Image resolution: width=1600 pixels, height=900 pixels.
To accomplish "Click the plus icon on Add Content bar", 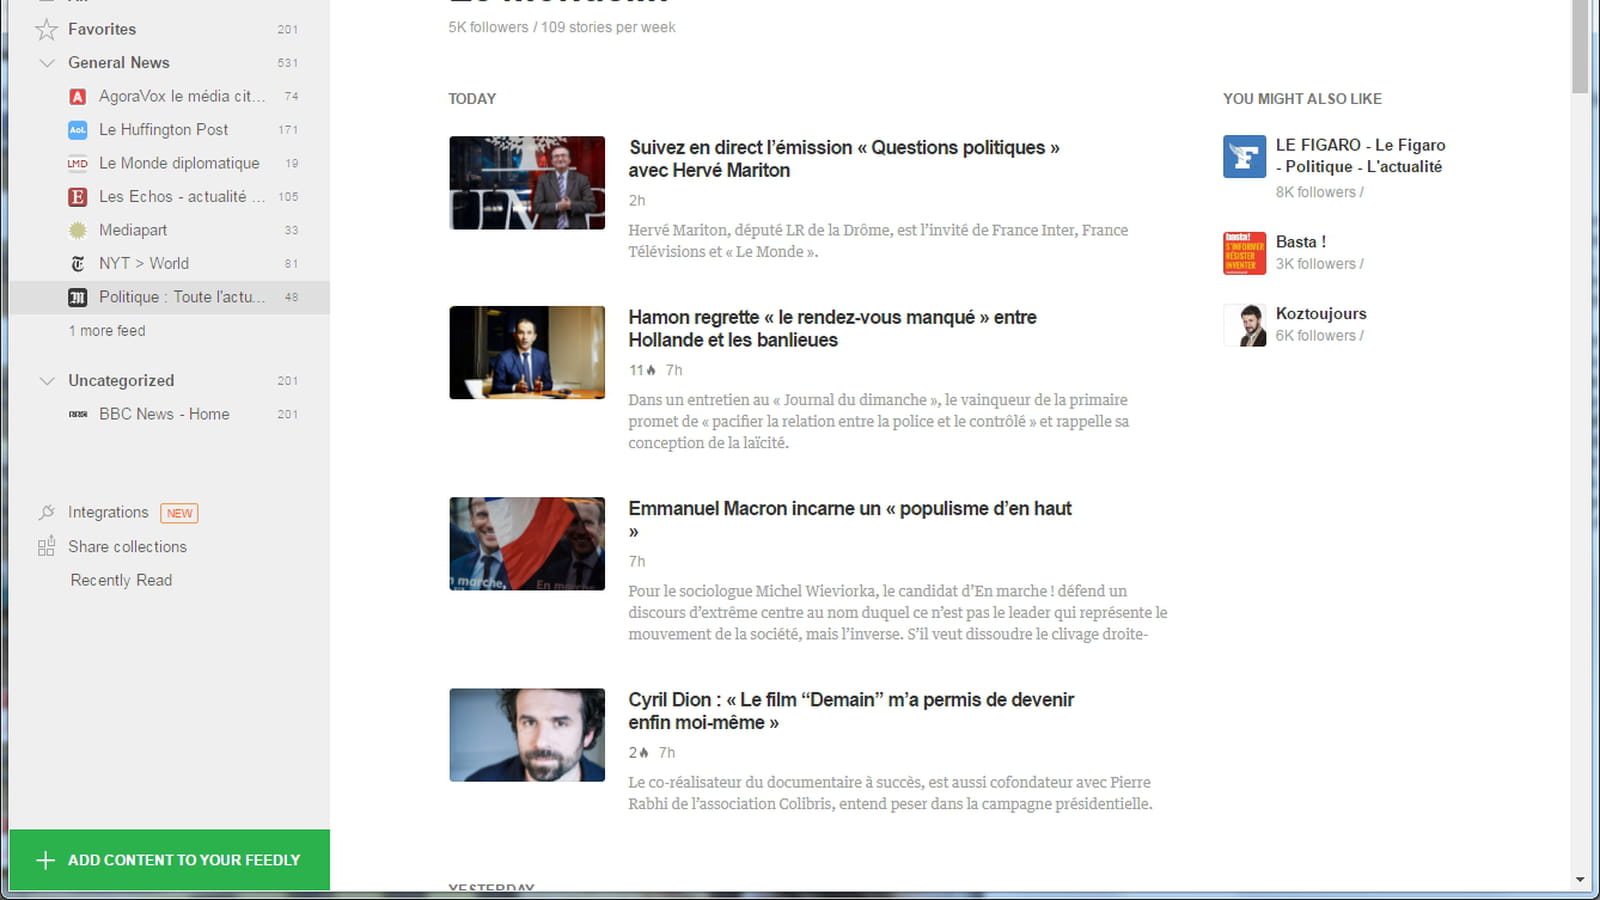I will click(x=45, y=860).
